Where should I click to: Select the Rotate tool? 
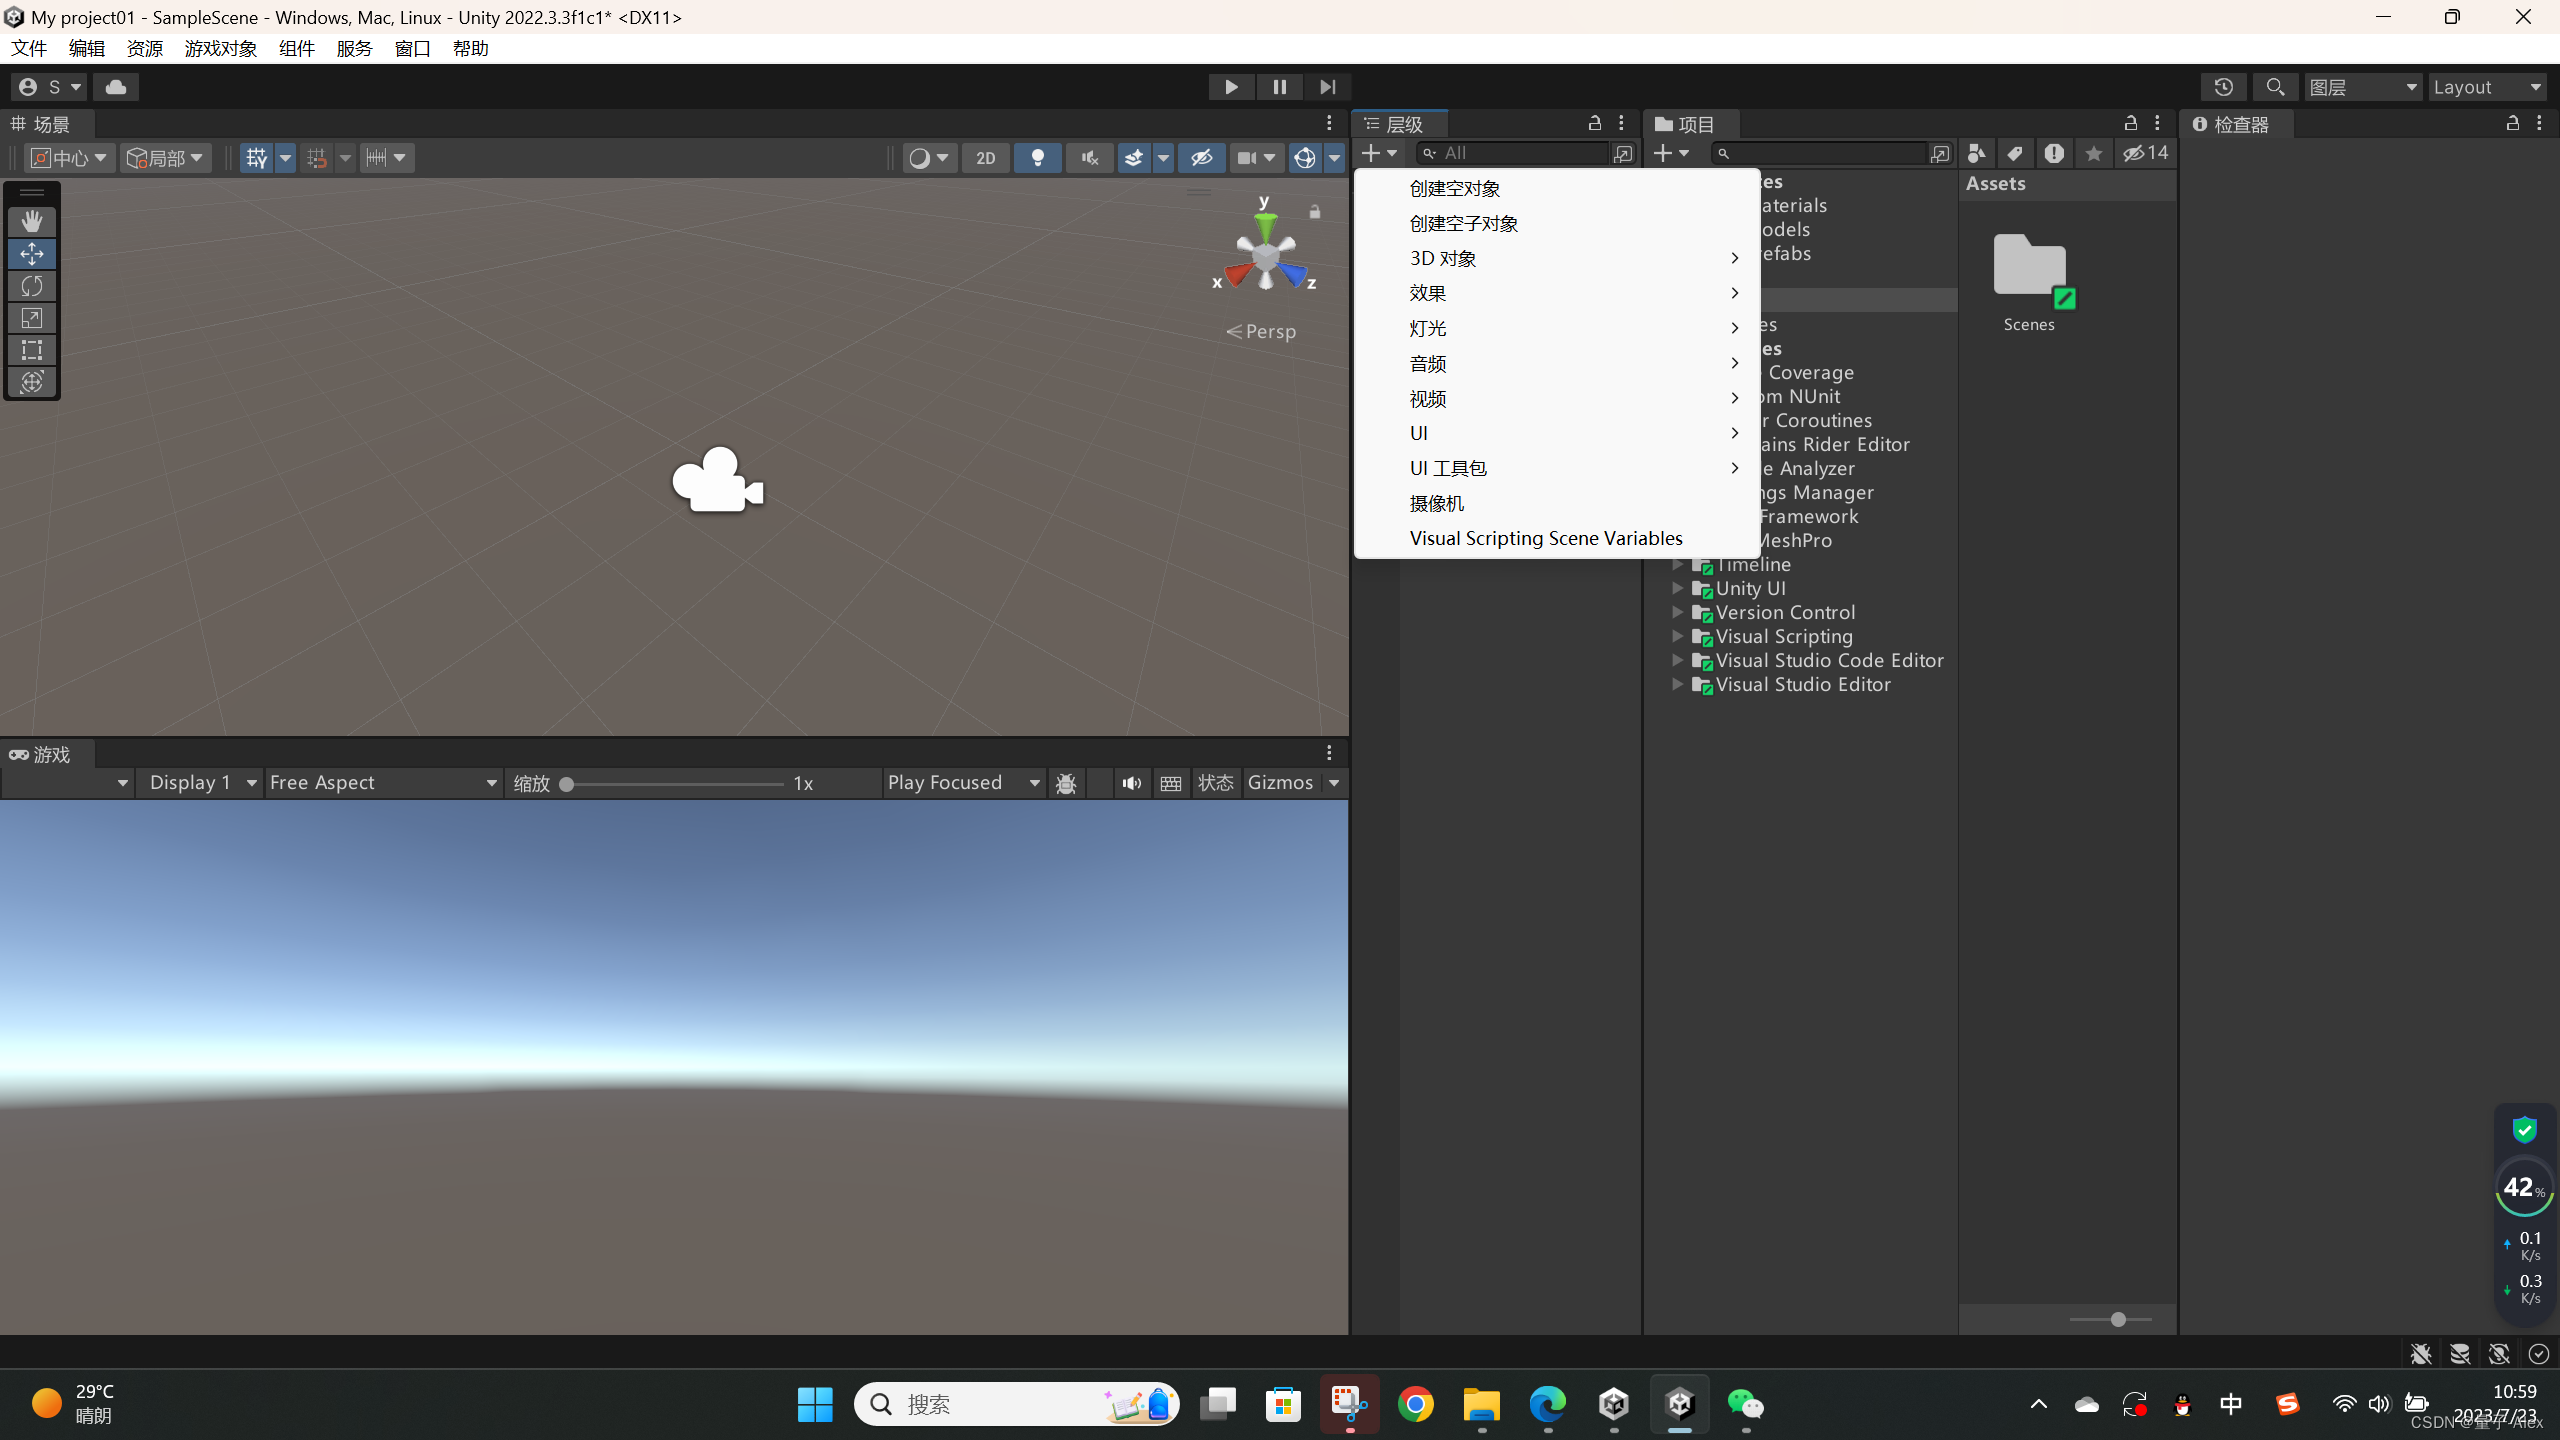click(x=32, y=286)
